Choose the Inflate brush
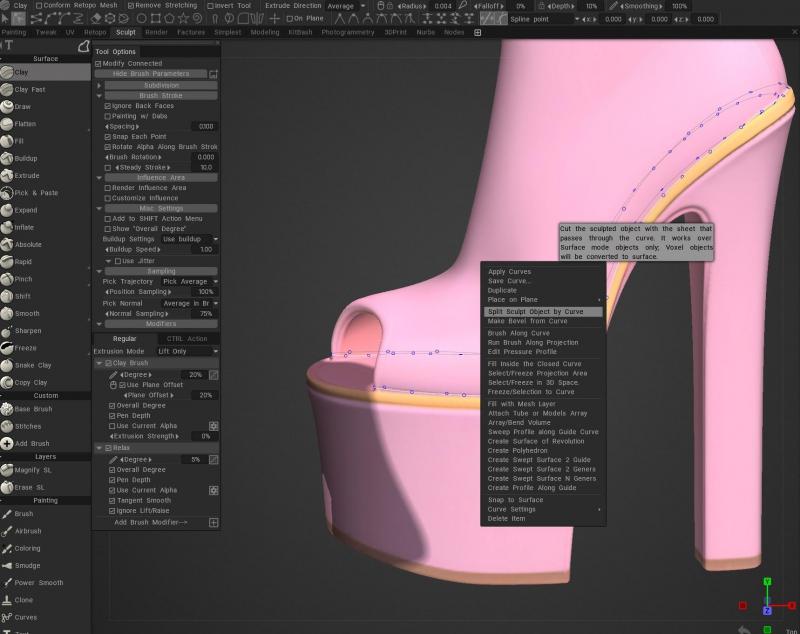Screen dimensions: 800x634 pyautogui.click(x=25, y=228)
